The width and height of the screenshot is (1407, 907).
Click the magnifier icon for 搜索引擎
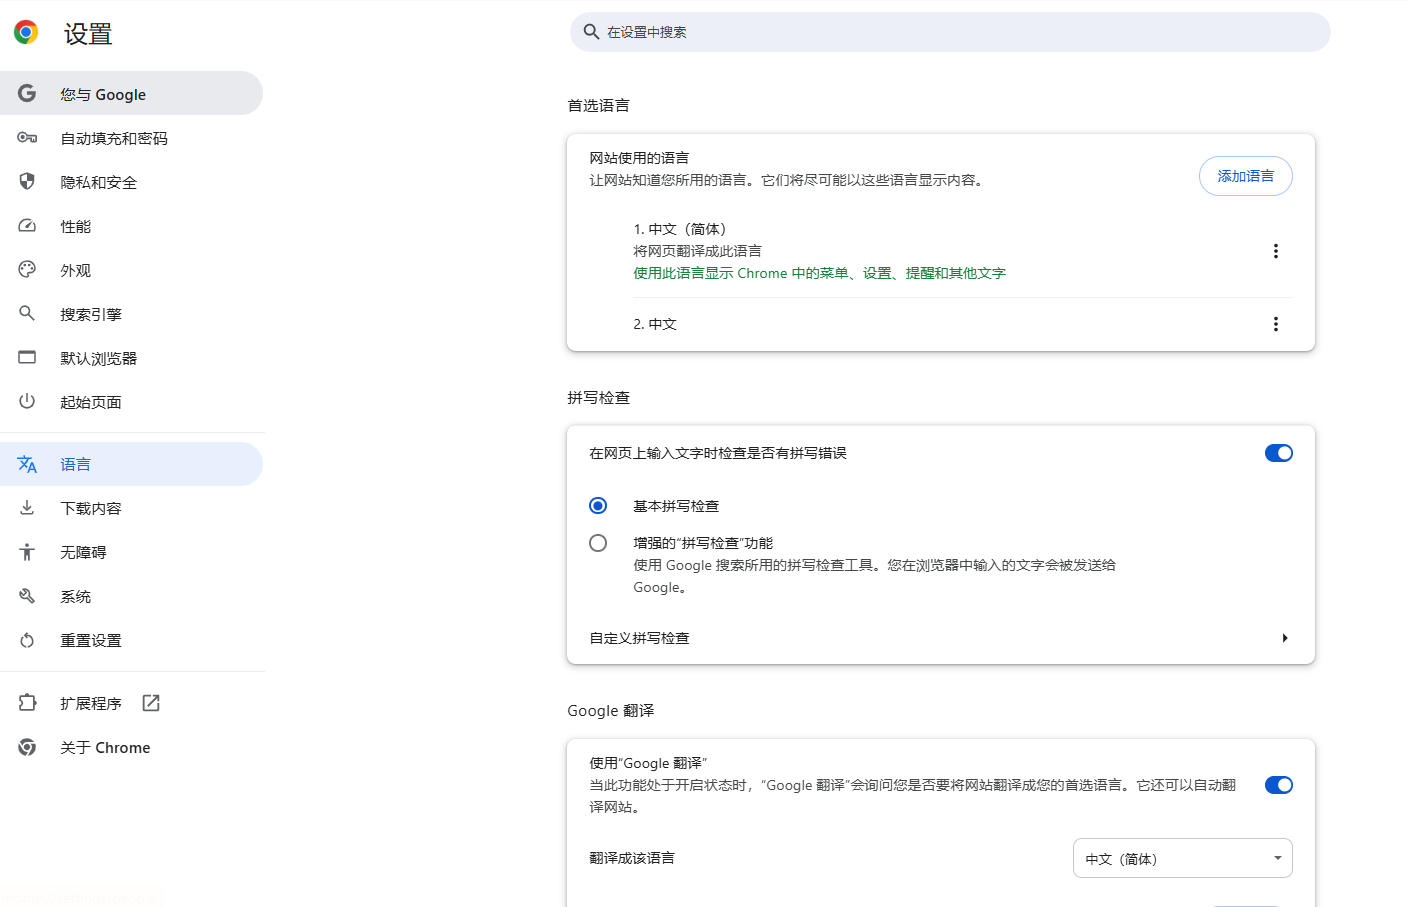[27, 313]
